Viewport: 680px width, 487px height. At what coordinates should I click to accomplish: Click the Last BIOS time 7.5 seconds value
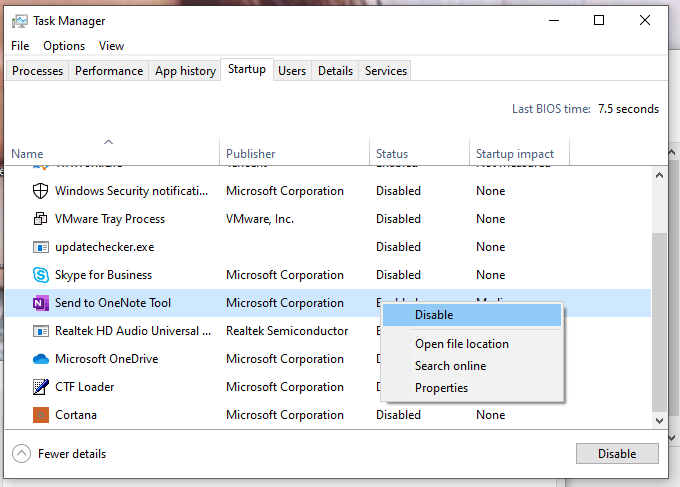pyautogui.click(x=628, y=109)
